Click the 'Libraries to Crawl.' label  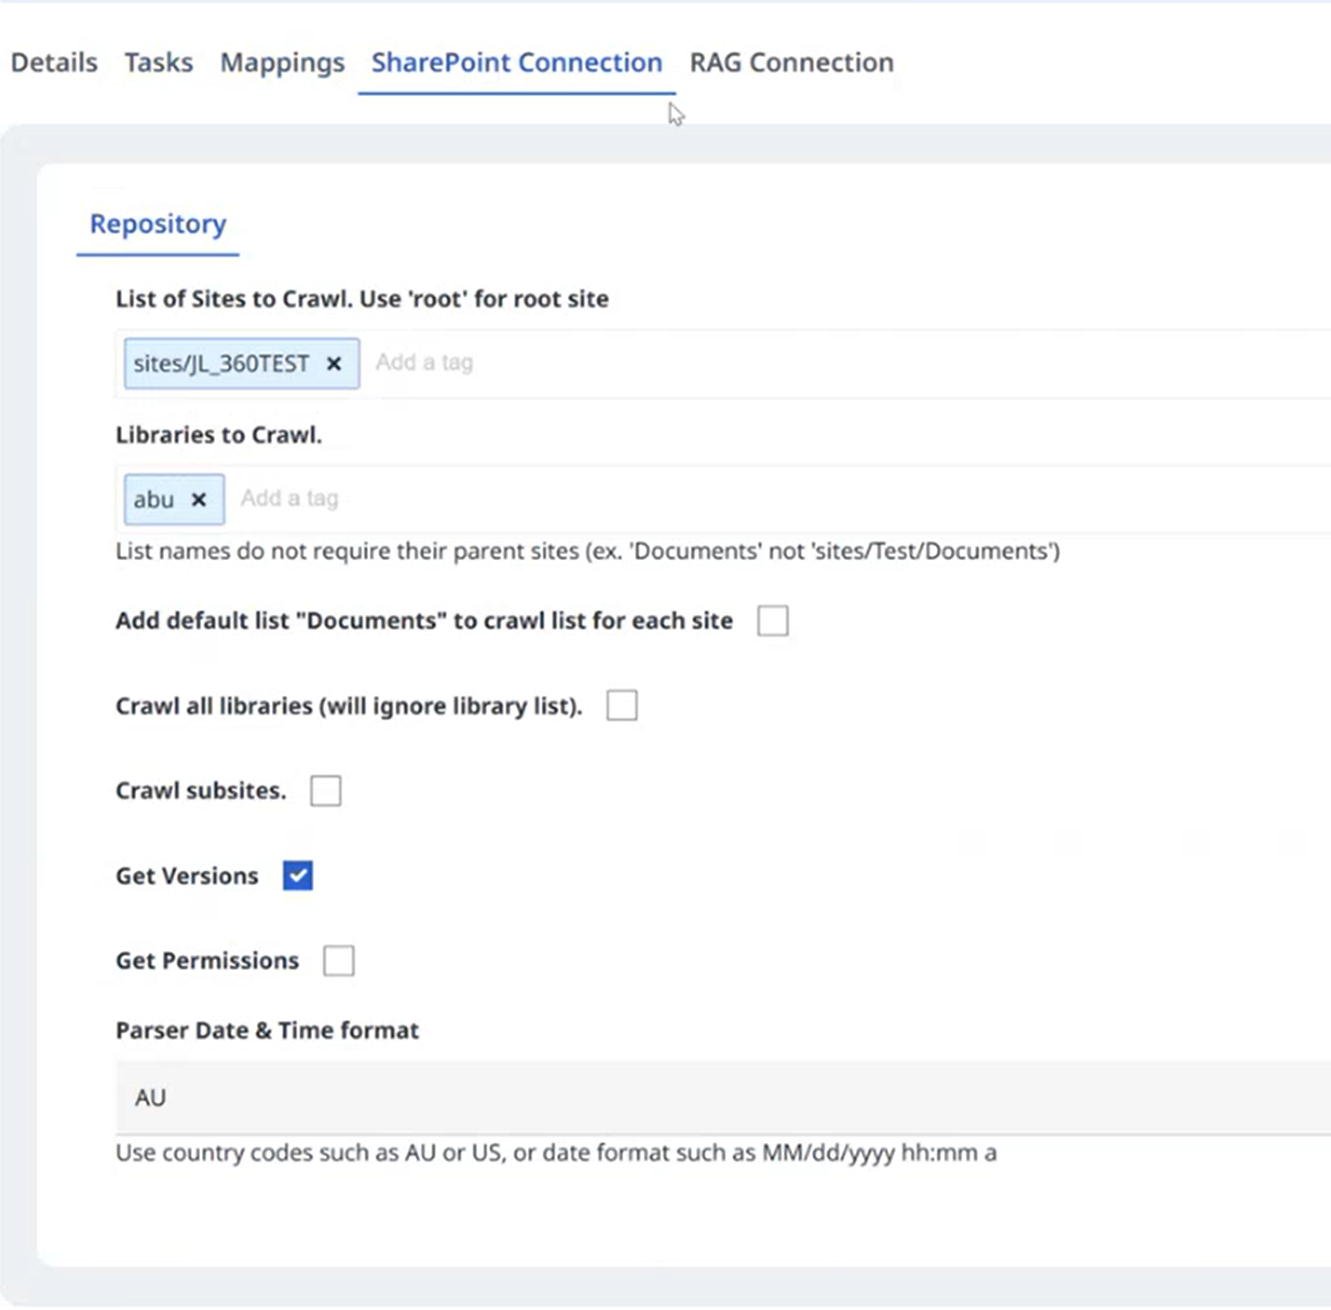(218, 435)
